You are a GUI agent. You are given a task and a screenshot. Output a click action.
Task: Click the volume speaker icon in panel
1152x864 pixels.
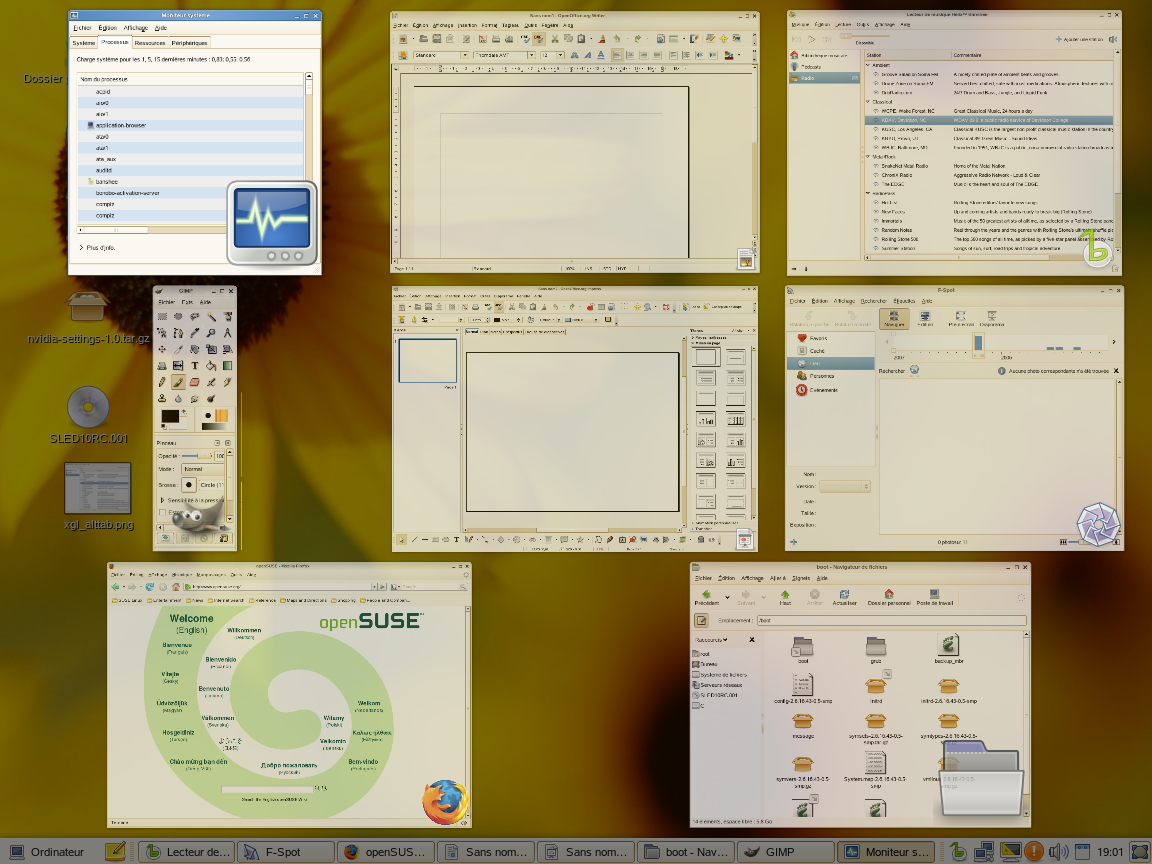point(1057,852)
